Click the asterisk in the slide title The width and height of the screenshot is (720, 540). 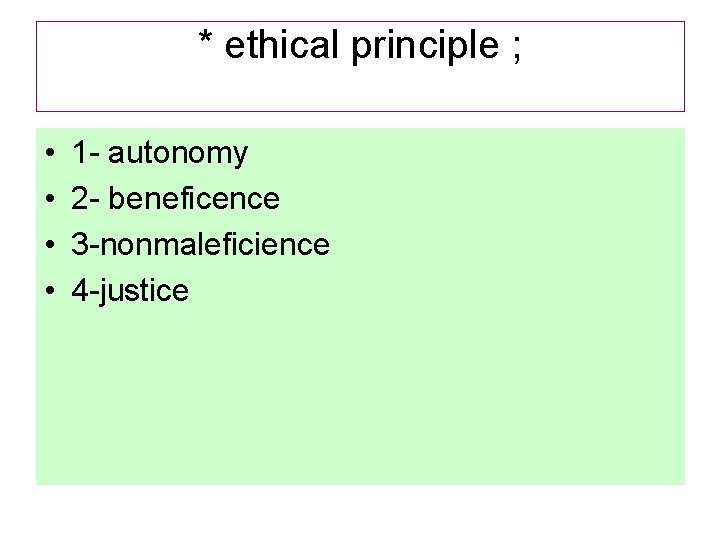(x=206, y=42)
